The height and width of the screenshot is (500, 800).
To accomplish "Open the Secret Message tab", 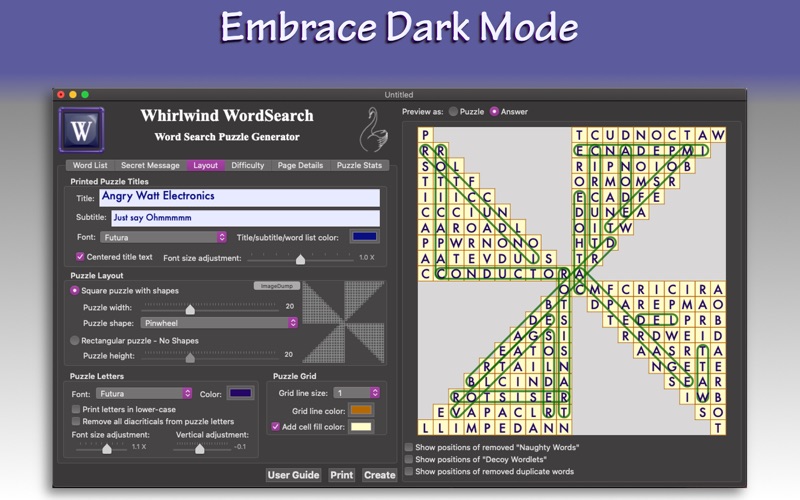I will coord(150,165).
